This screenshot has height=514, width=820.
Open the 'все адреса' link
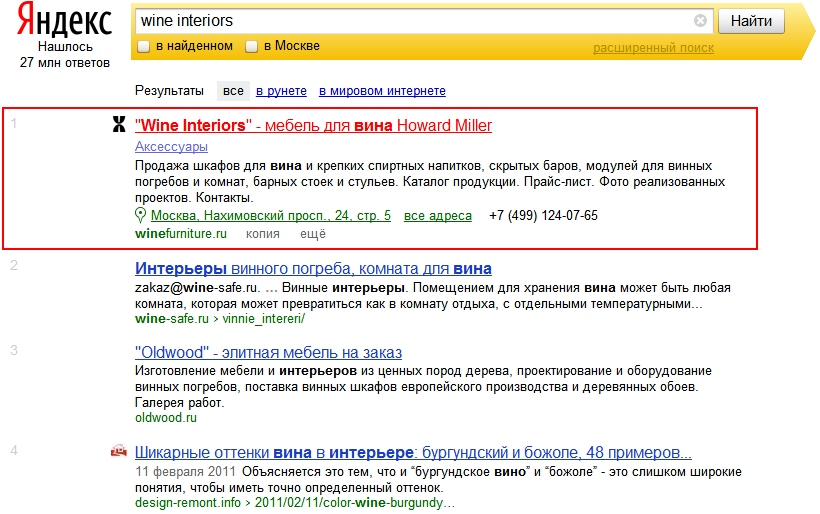(438, 215)
